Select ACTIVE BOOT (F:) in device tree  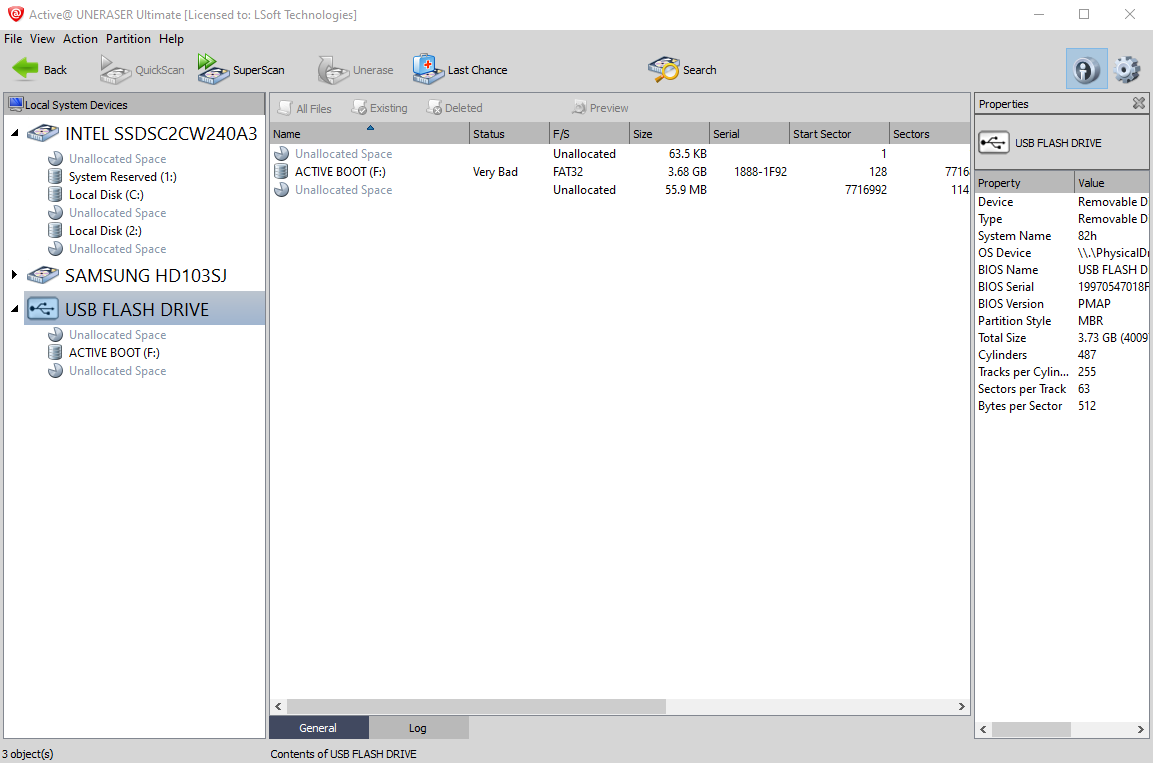114,353
